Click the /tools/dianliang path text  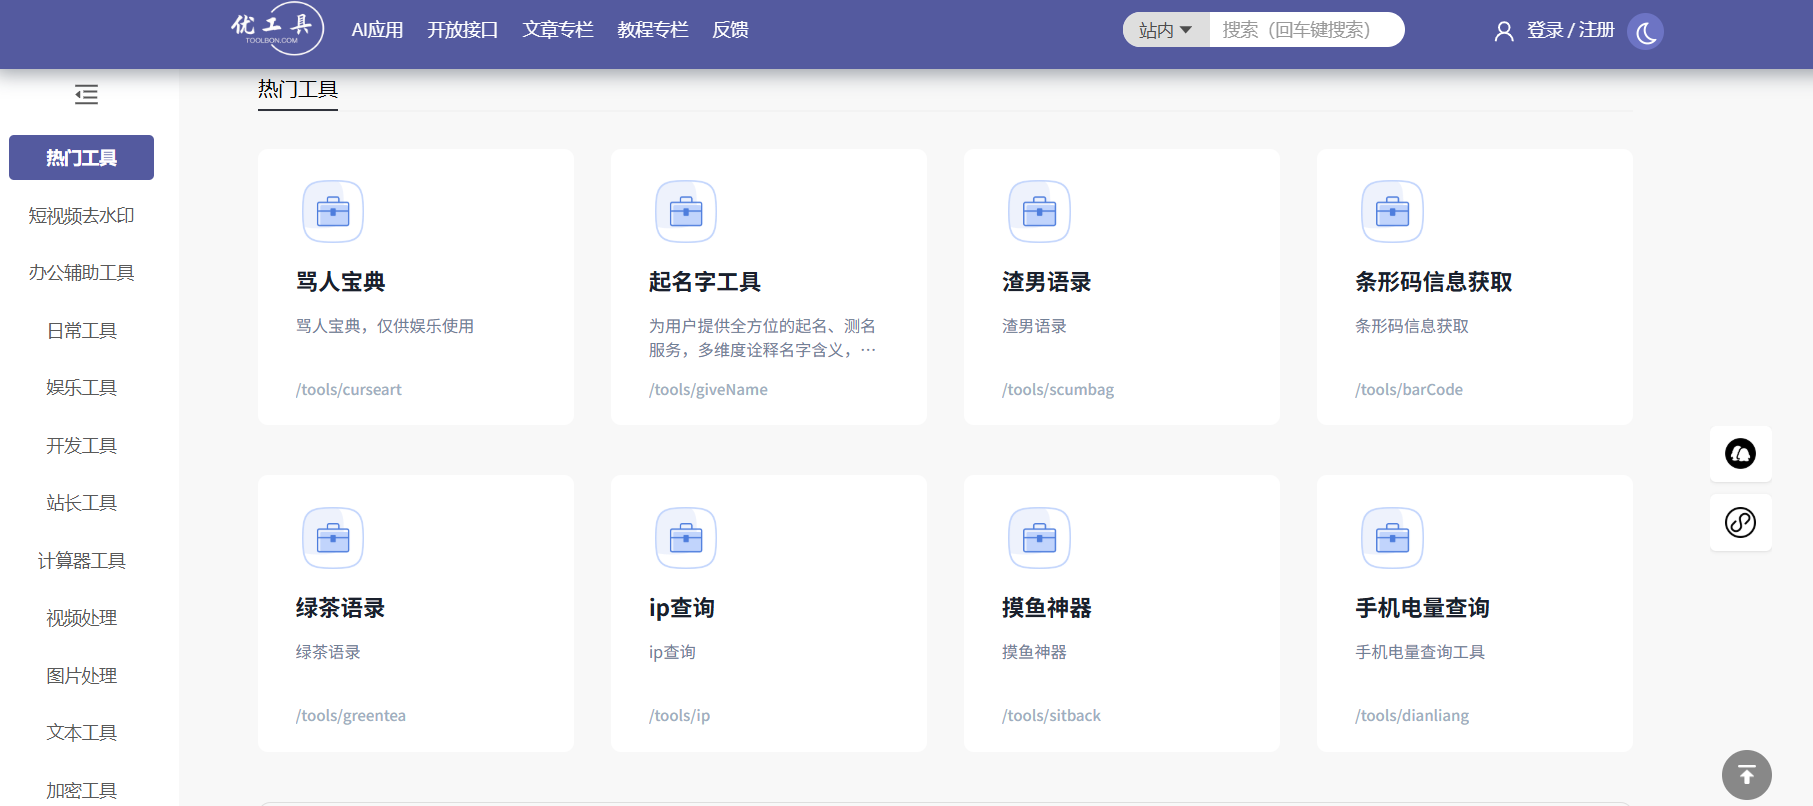tap(1412, 716)
